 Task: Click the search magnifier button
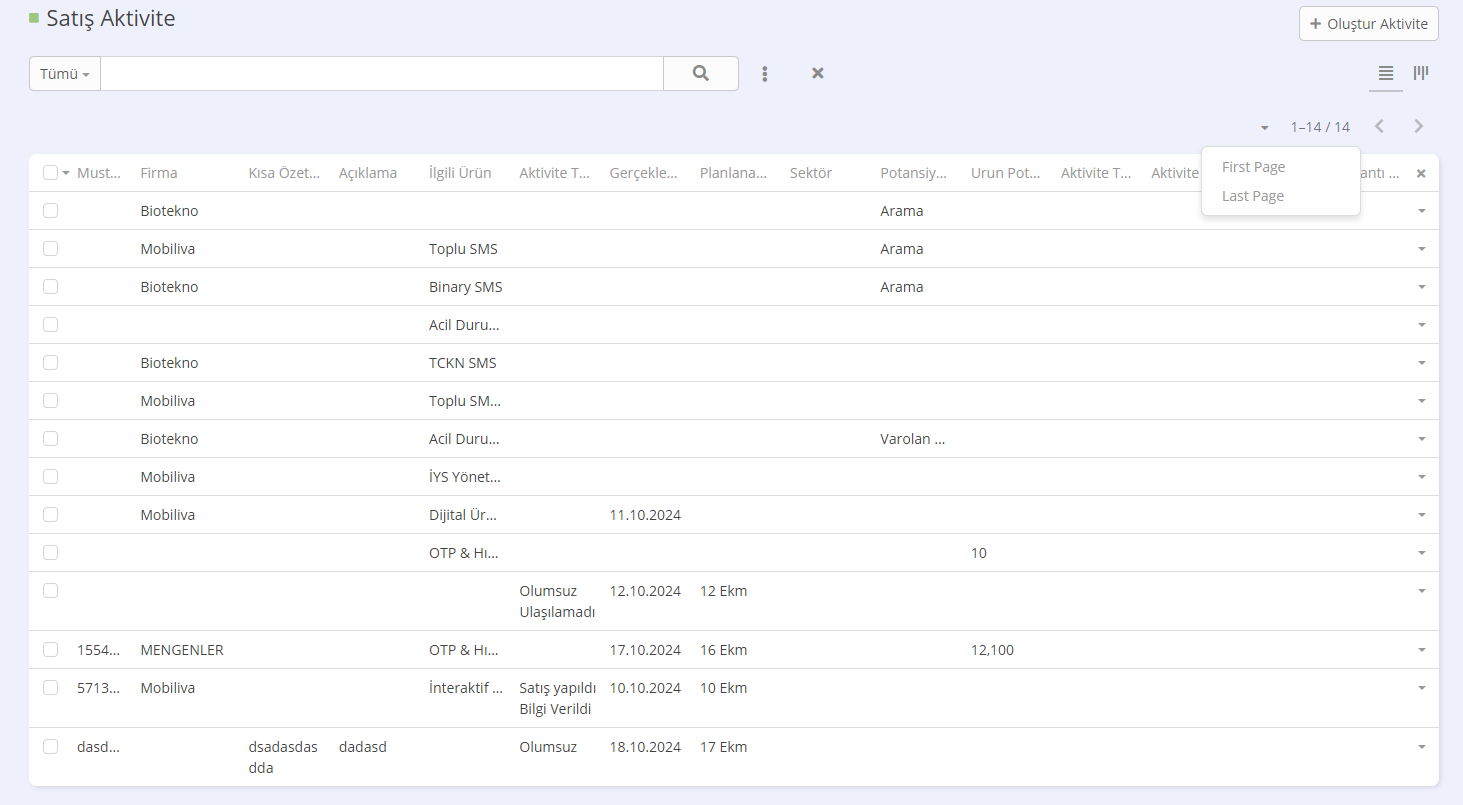coord(701,73)
